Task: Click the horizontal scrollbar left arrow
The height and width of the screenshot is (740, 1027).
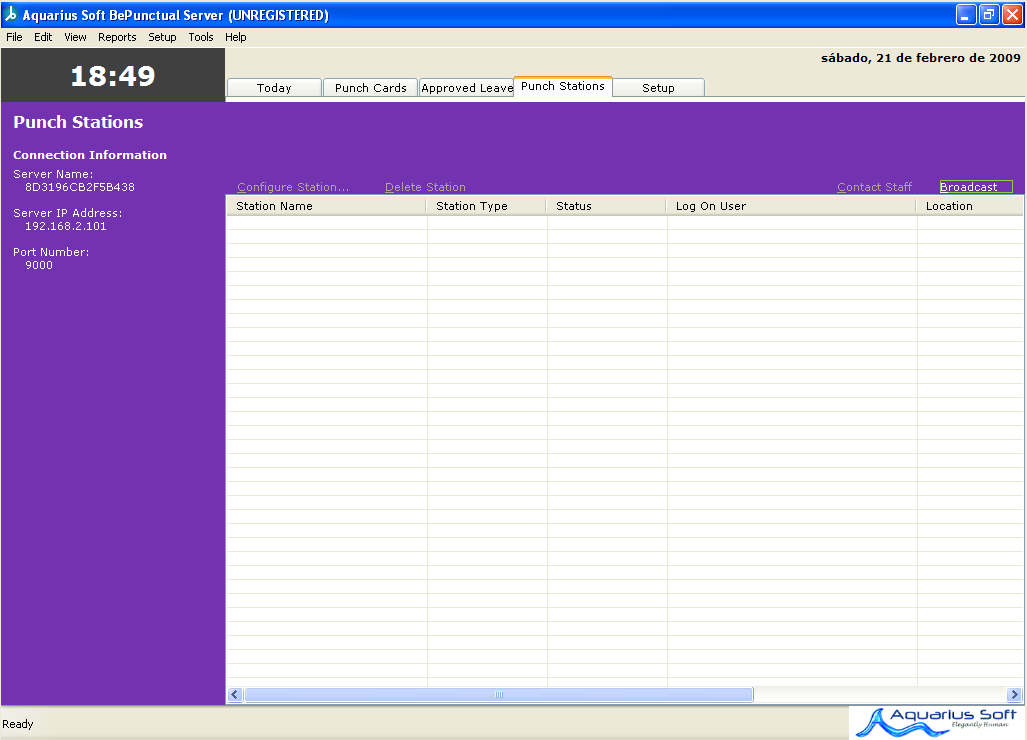Action: click(235, 695)
